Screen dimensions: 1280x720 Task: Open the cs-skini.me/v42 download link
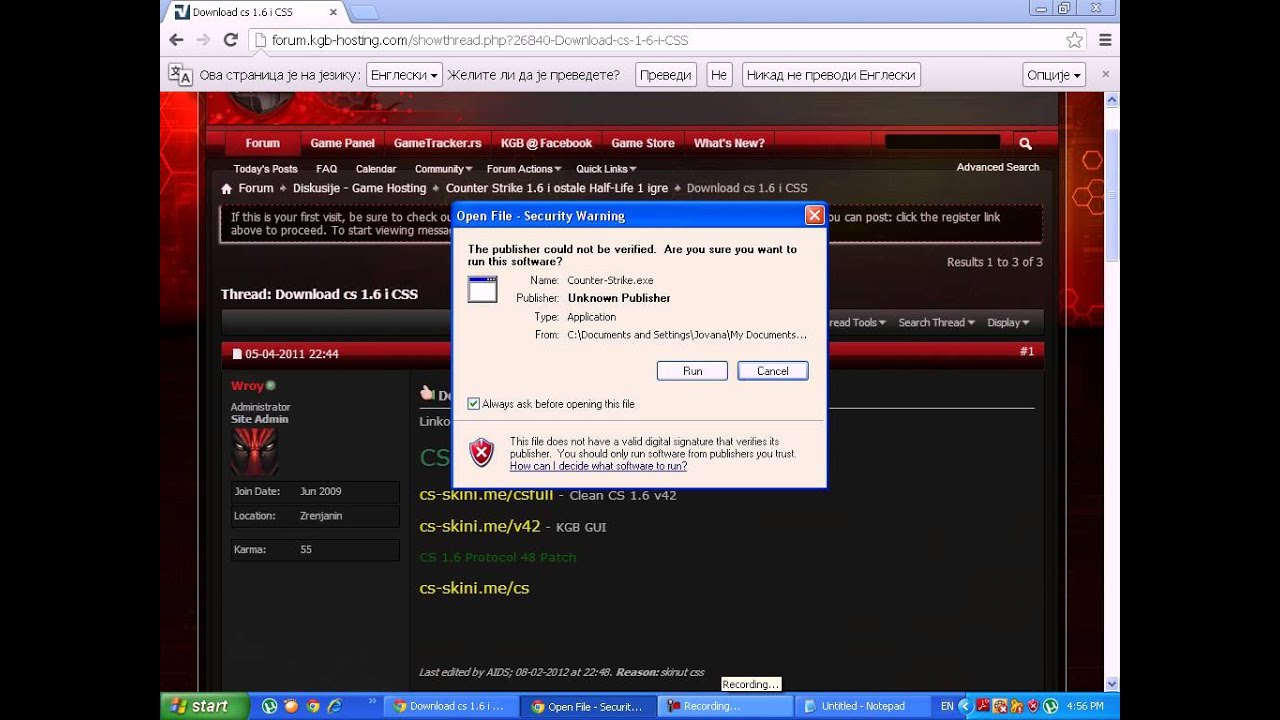pos(480,526)
